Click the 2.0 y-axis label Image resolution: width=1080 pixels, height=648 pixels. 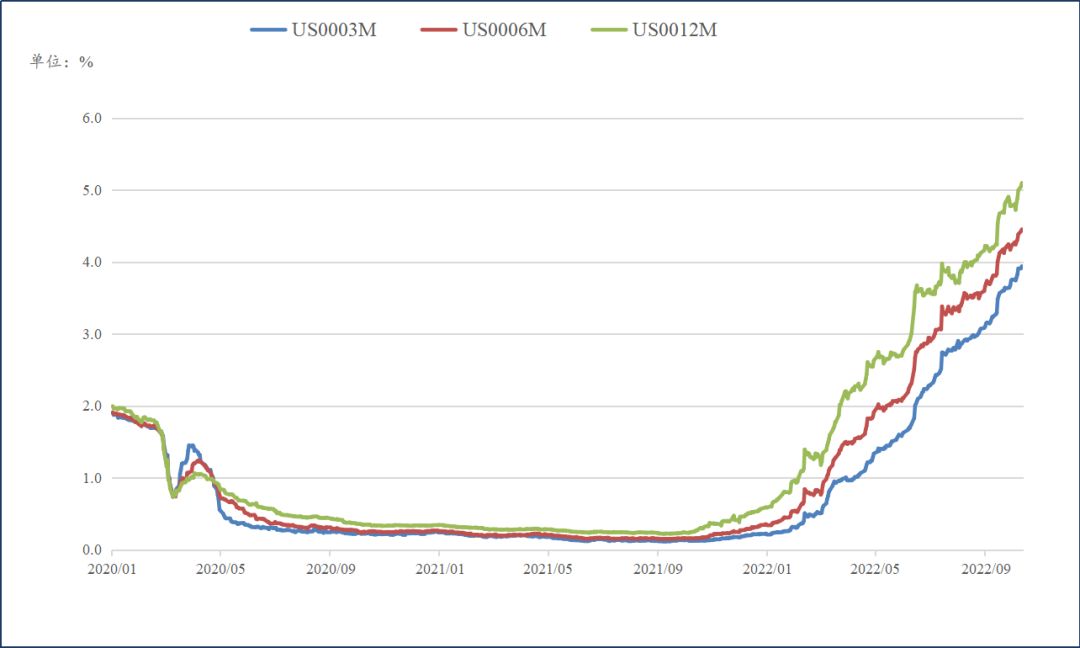click(x=92, y=406)
